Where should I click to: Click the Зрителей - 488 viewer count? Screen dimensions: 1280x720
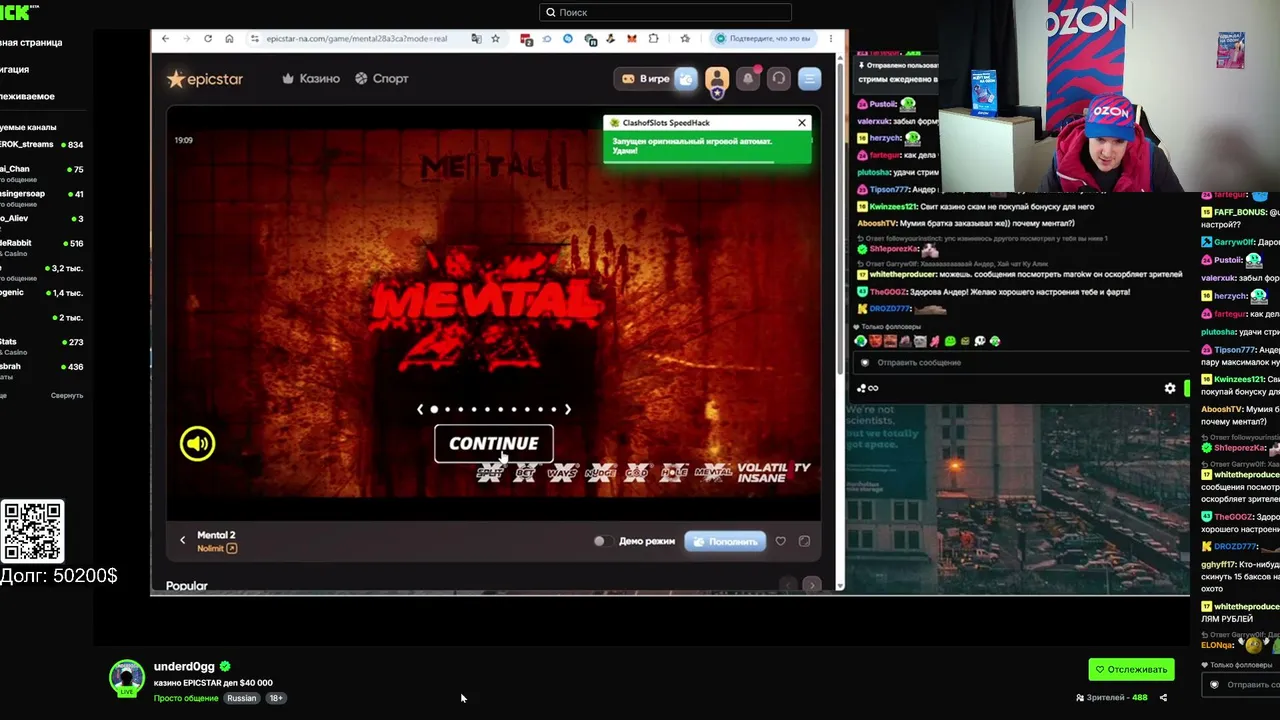pos(1111,698)
